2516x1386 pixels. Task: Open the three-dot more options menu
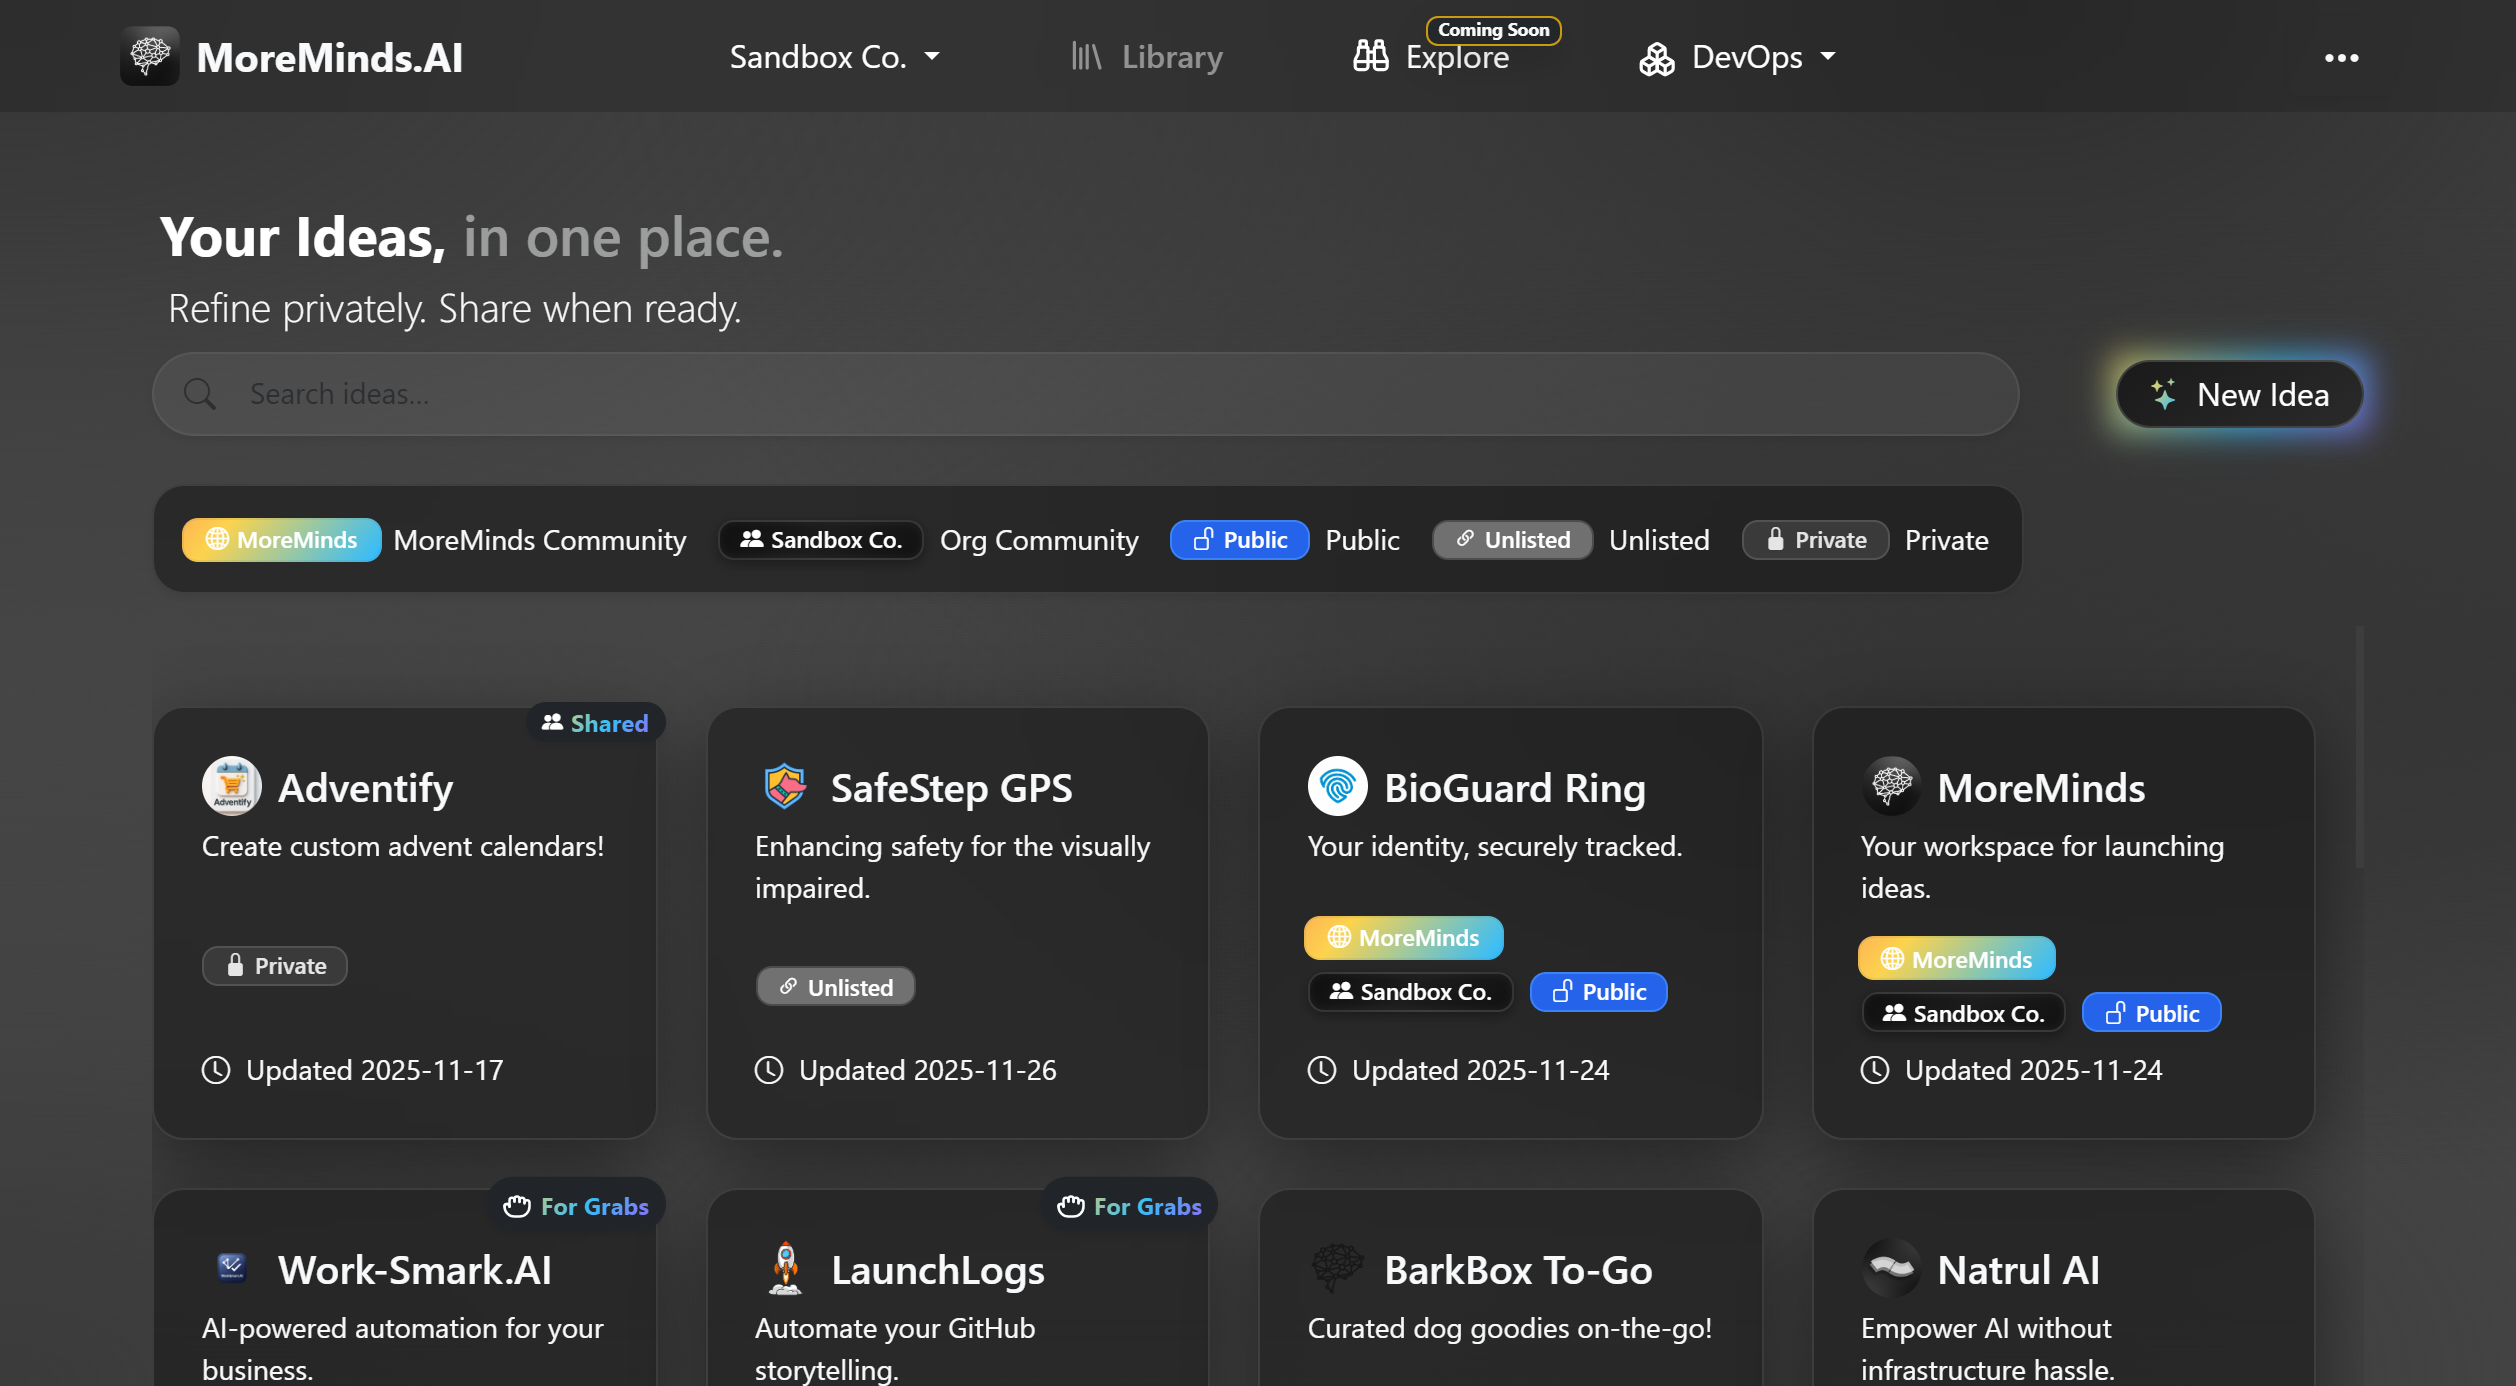point(2341,58)
